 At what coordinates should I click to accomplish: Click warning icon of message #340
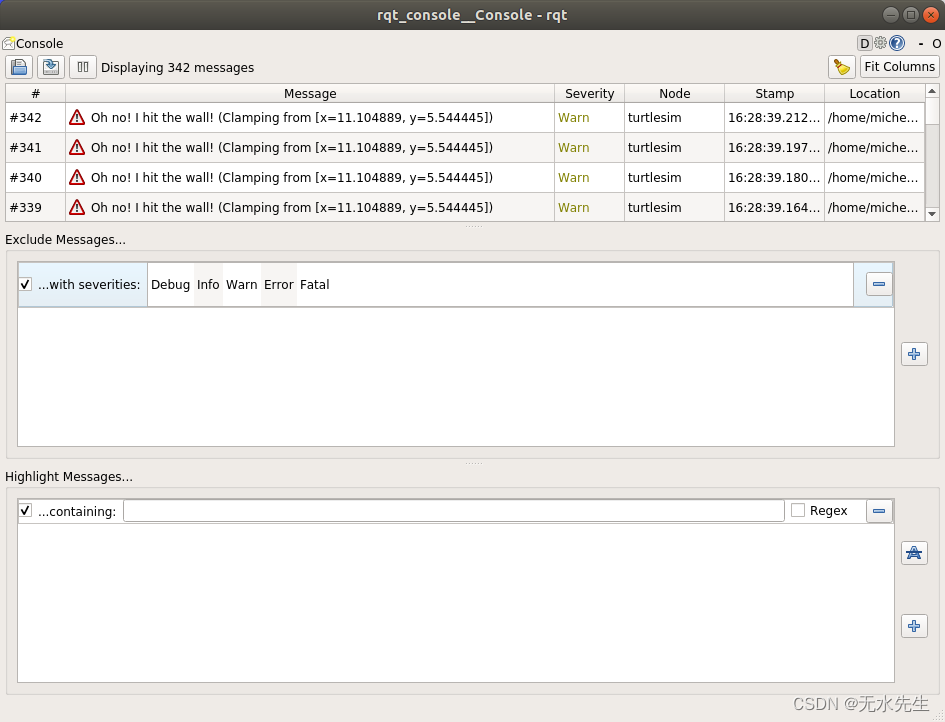click(77, 177)
